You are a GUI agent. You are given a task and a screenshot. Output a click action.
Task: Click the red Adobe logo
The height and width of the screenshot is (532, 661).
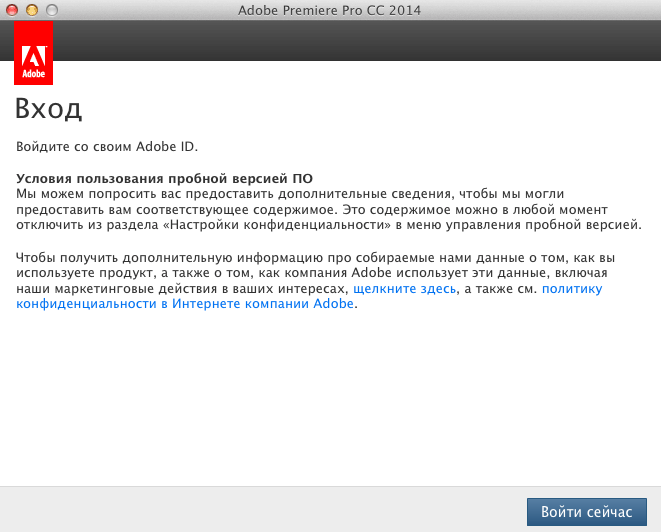(x=33, y=53)
